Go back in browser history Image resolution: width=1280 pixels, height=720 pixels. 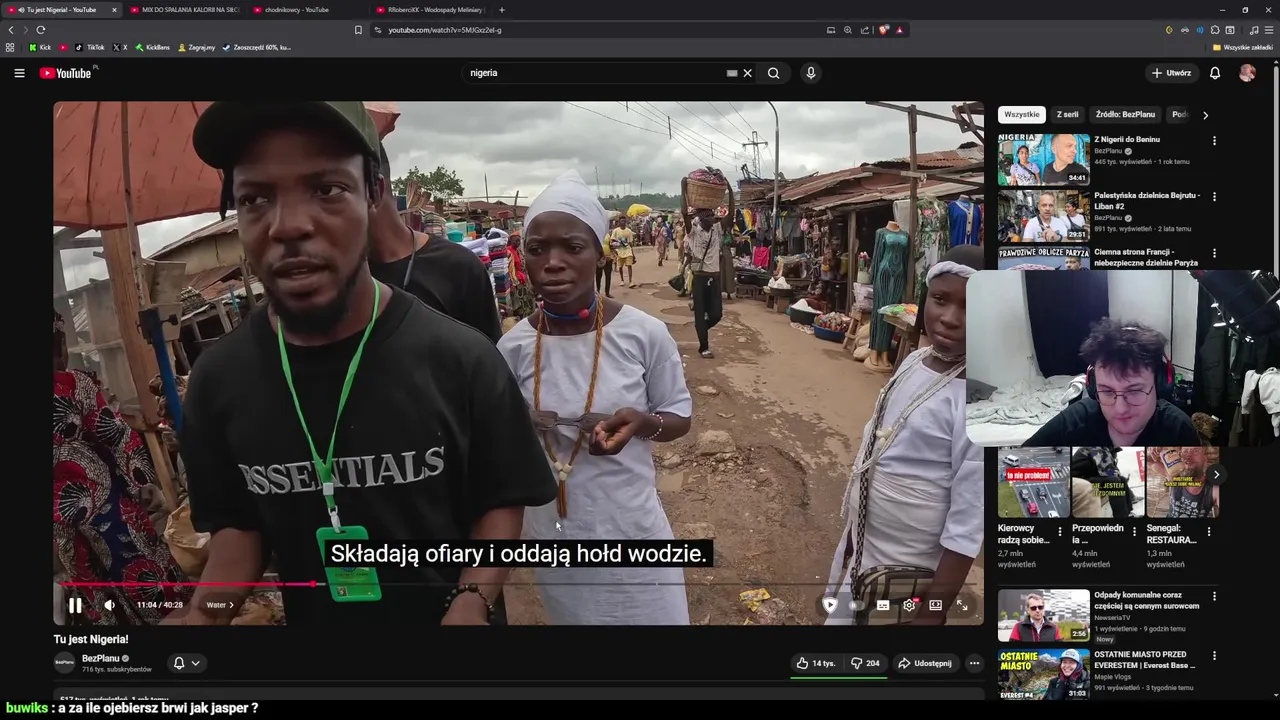pyautogui.click(x=11, y=30)
